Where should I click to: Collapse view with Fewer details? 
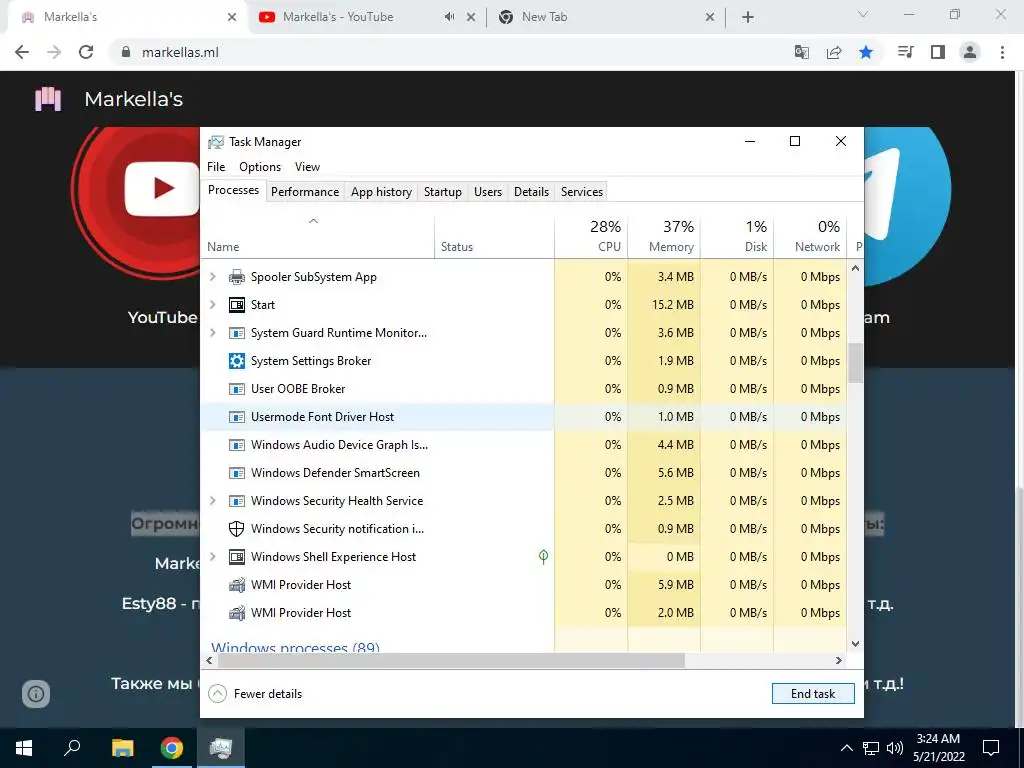(255, 694)
